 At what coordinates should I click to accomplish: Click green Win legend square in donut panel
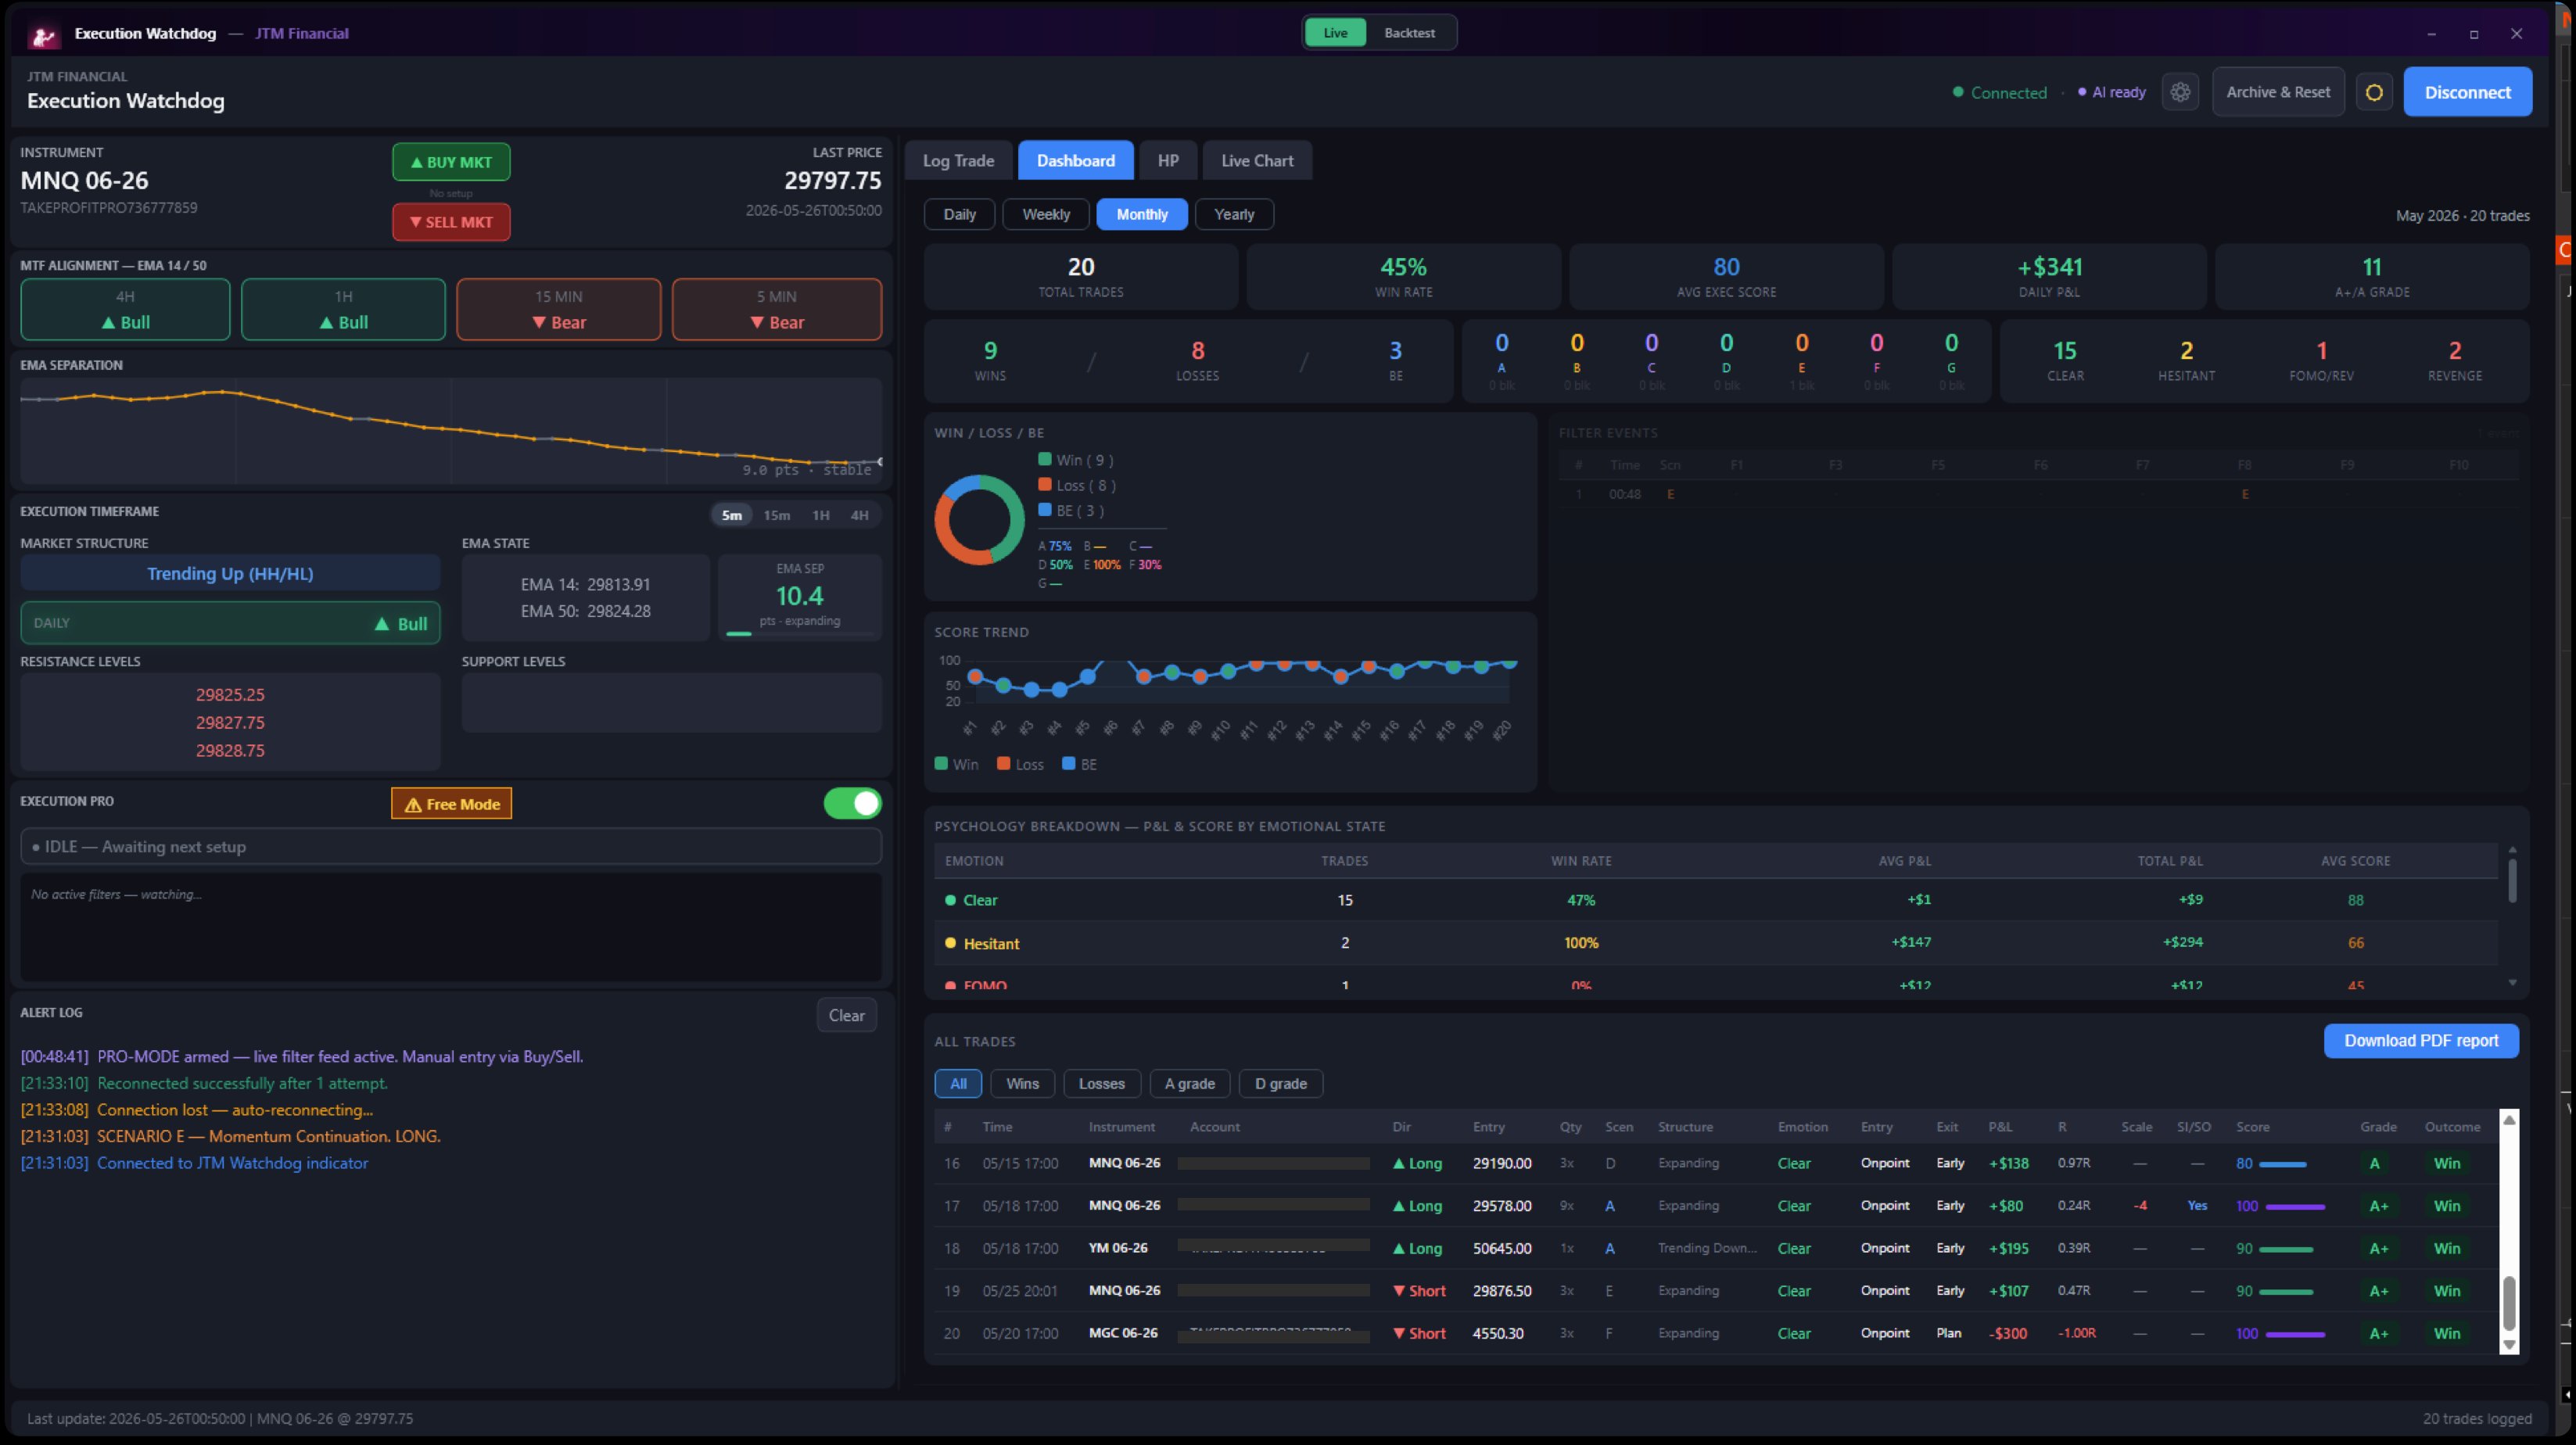coord(1044,459)
